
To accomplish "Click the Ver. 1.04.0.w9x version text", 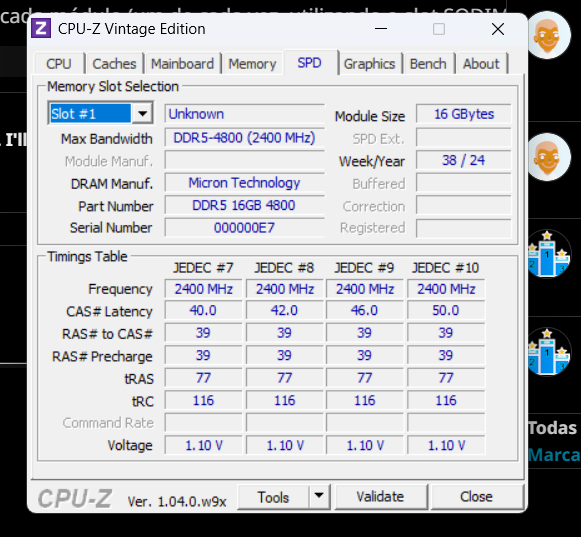I will click(x=177, y=501).
